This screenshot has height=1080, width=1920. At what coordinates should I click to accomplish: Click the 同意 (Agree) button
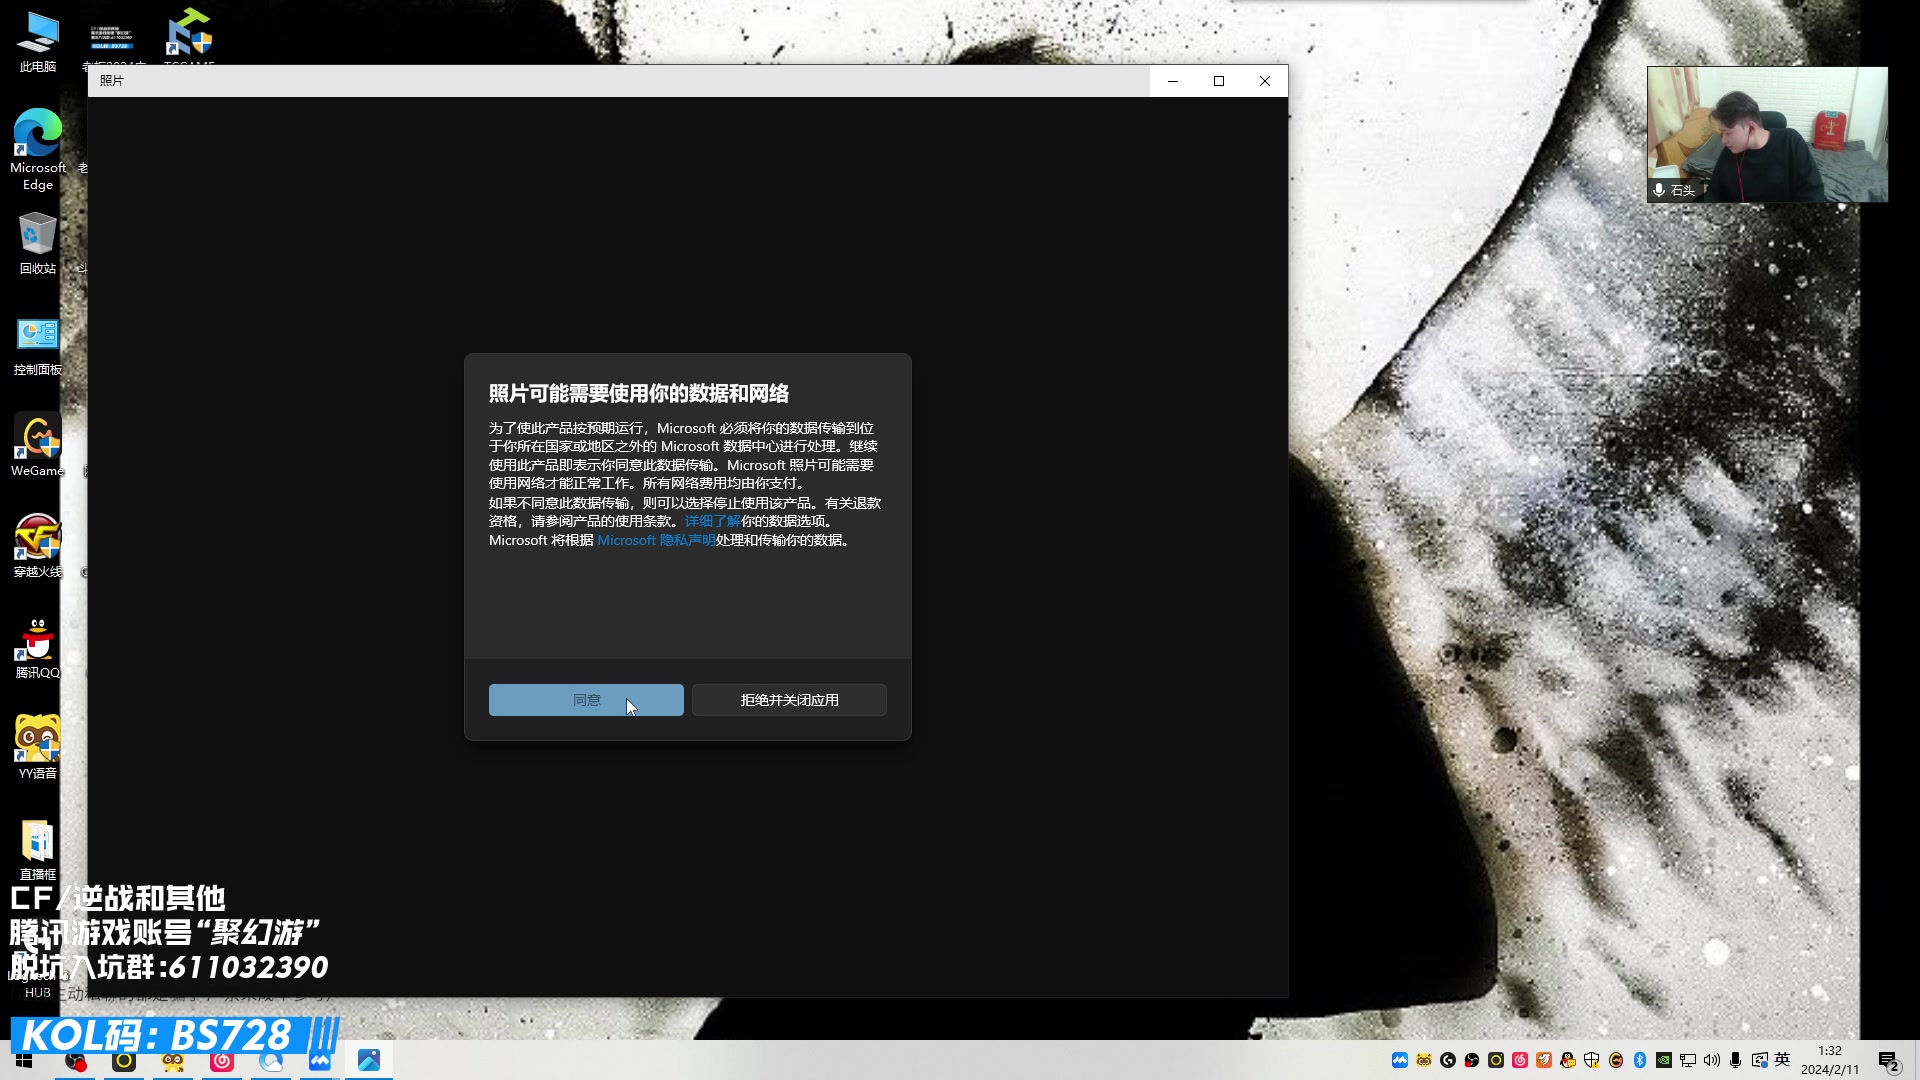click(x=586, y=700)
